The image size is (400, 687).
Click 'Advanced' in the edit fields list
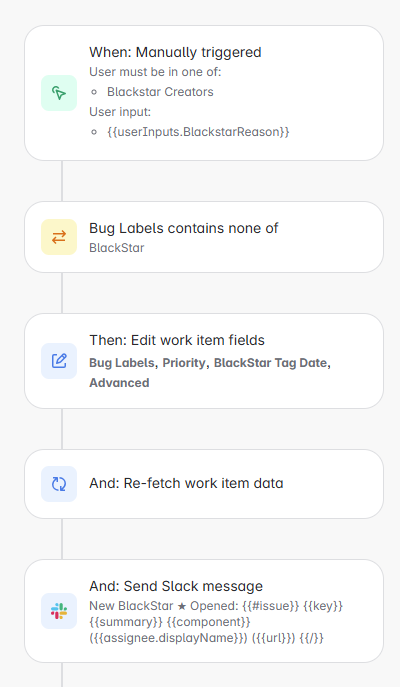pyautogui.click(x=119, y=383)
